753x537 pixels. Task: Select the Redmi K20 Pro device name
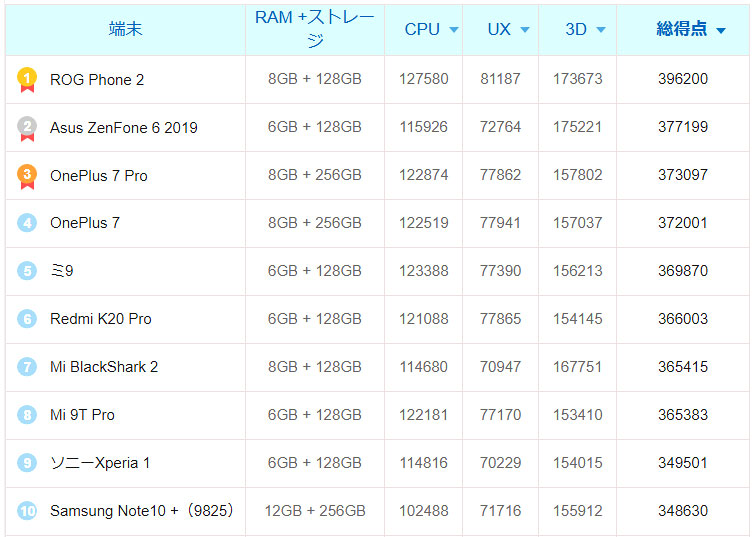tap(101, 319)
